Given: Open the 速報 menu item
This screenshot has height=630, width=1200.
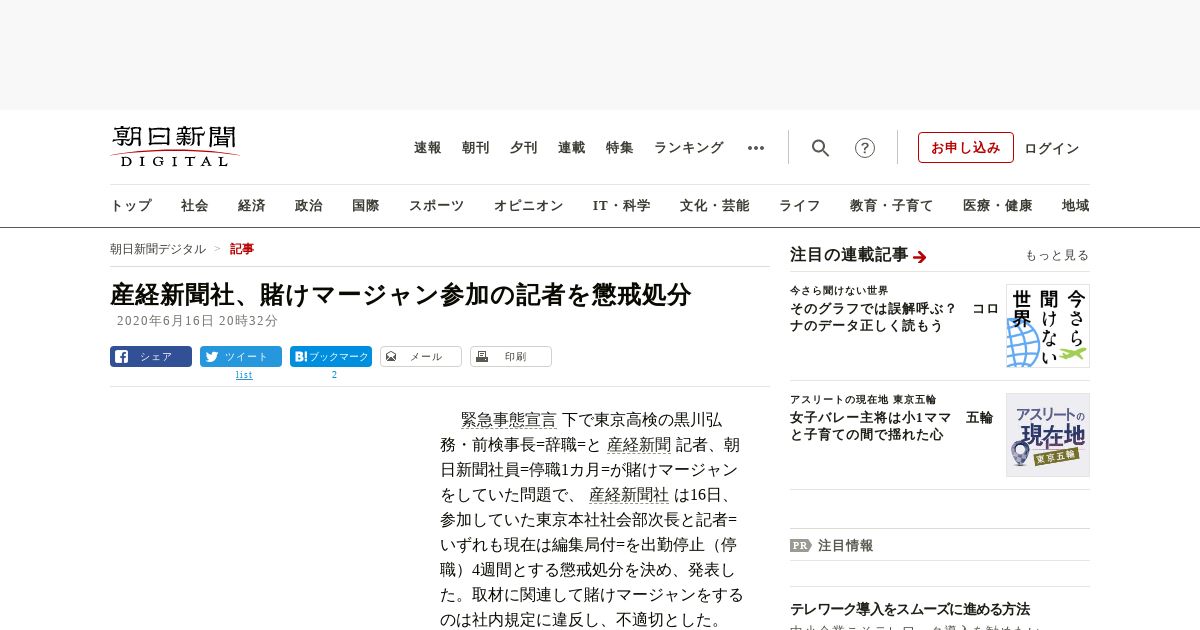Looking at the screenshot, I should click(x=427, y=148).
